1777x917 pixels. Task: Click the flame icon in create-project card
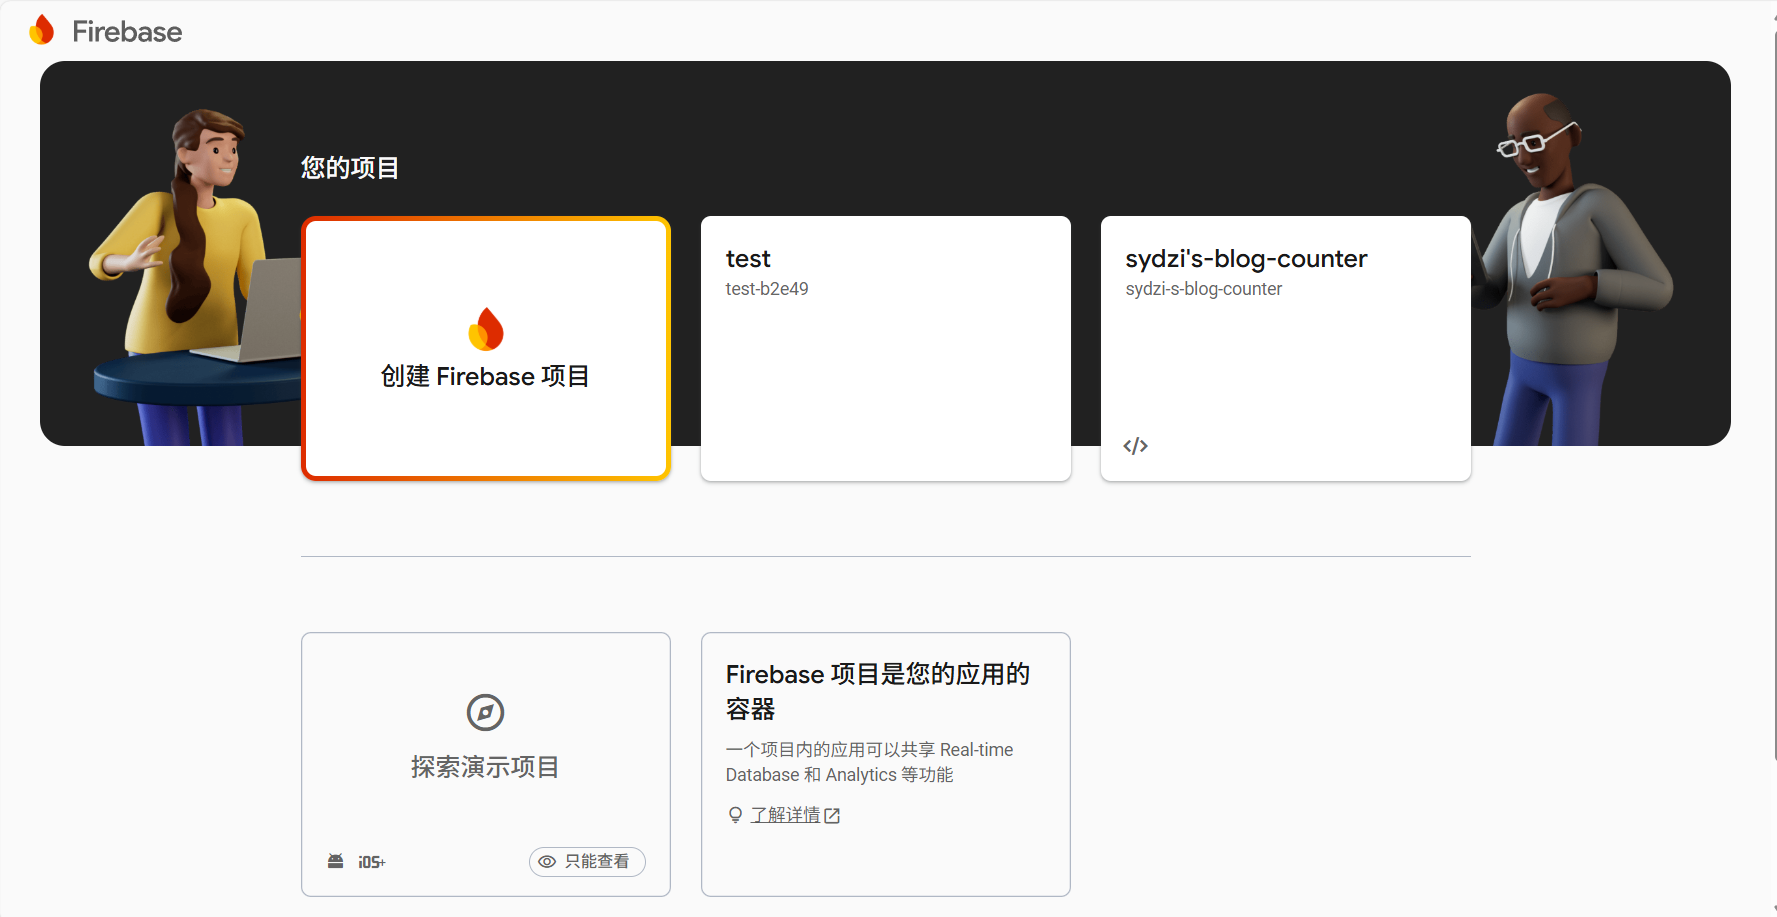[486, 329]
